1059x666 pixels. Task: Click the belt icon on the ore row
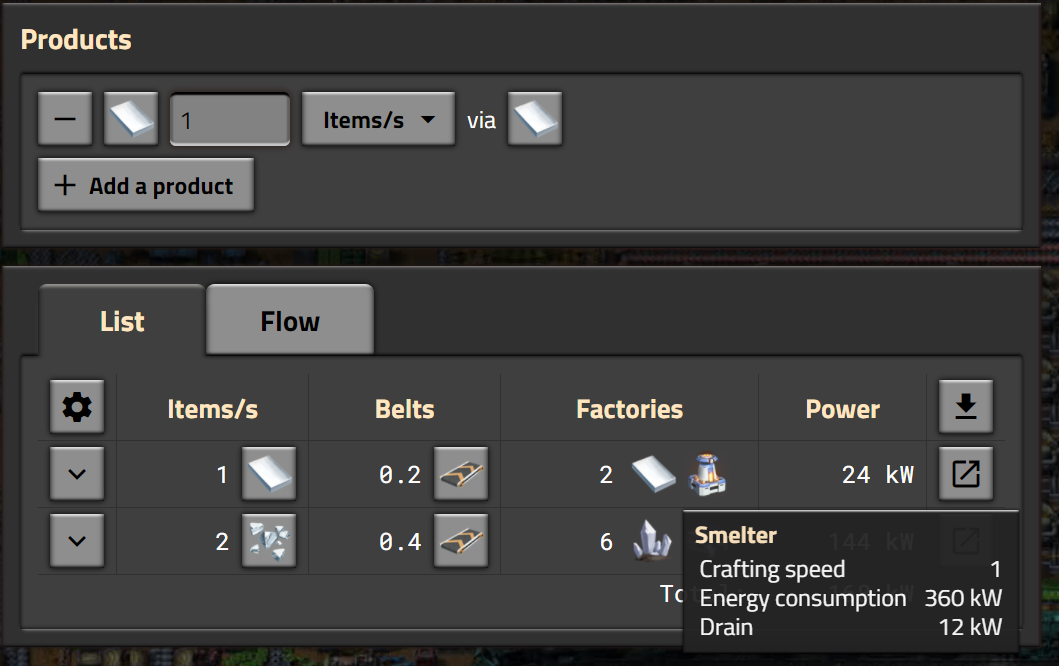461,540
